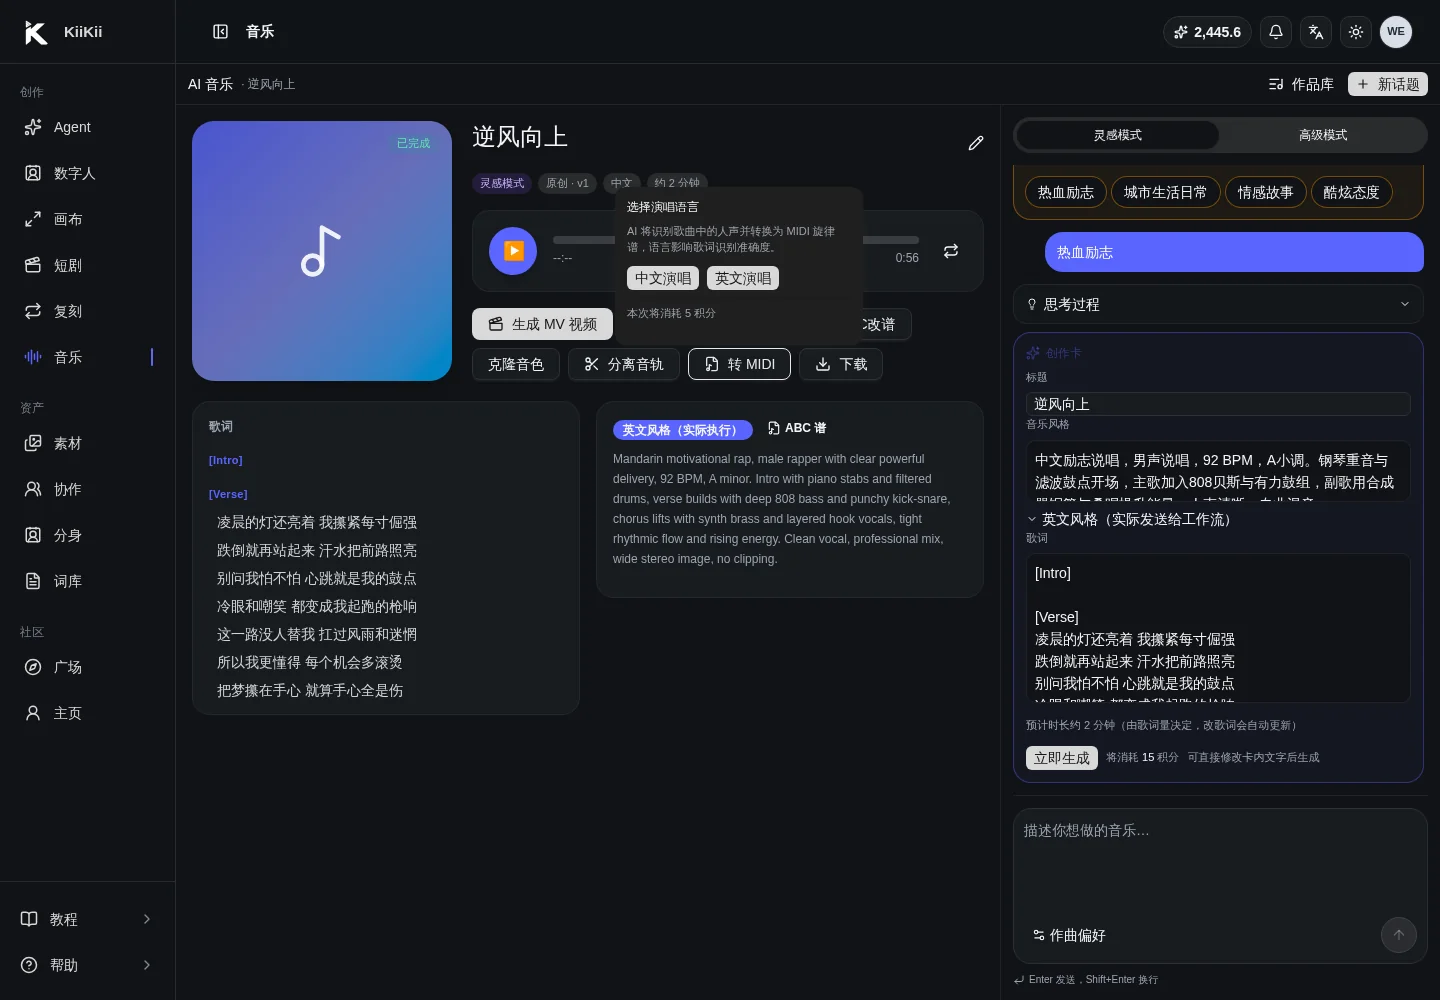Select 城市生活日常 style chip

coord(1166,192)
